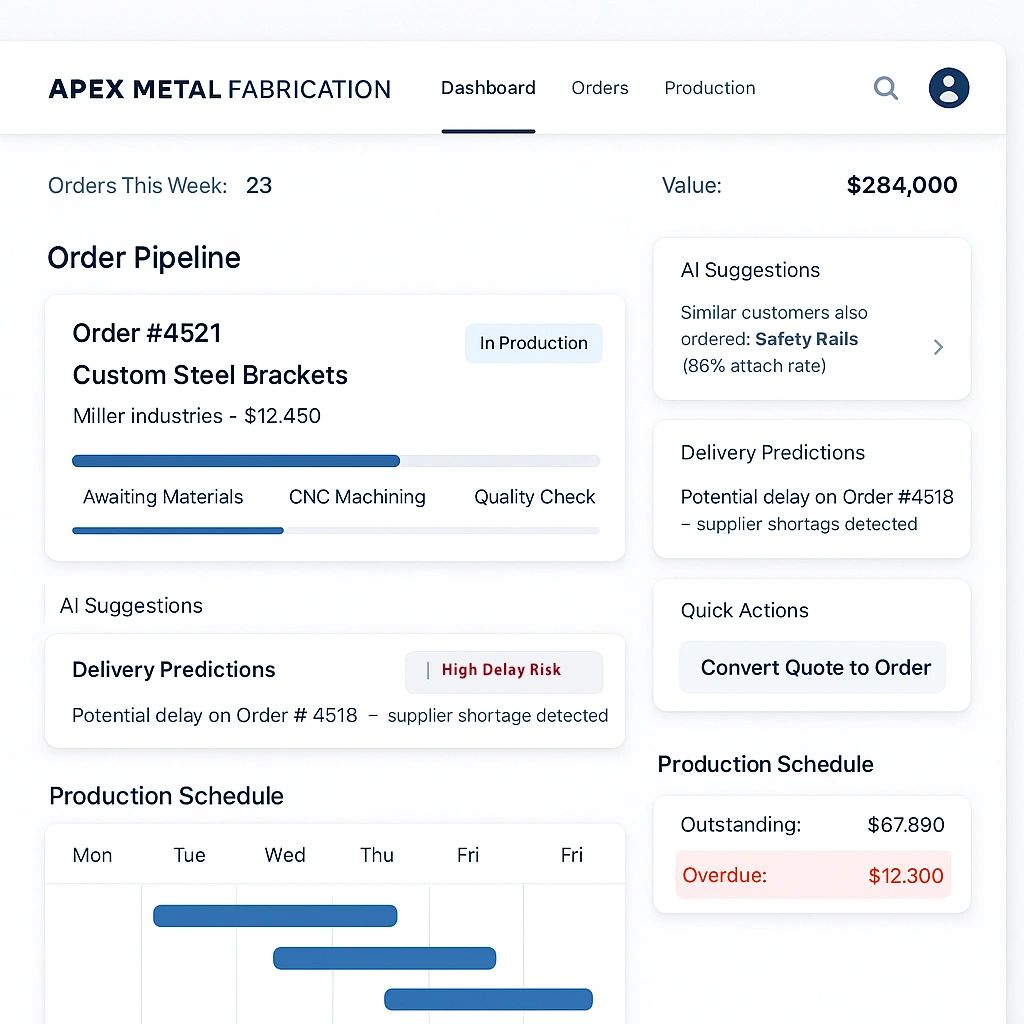This screenshot has height=1024, width=1024.
Task: Click the Outstanding $67.890 row
Action: tap(812, 825)
